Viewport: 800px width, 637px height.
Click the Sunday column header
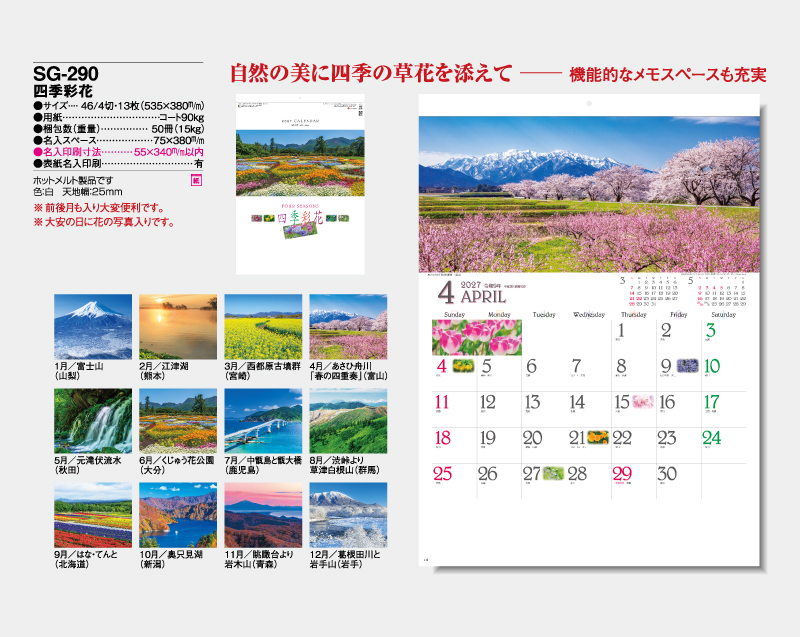point(455,315)
